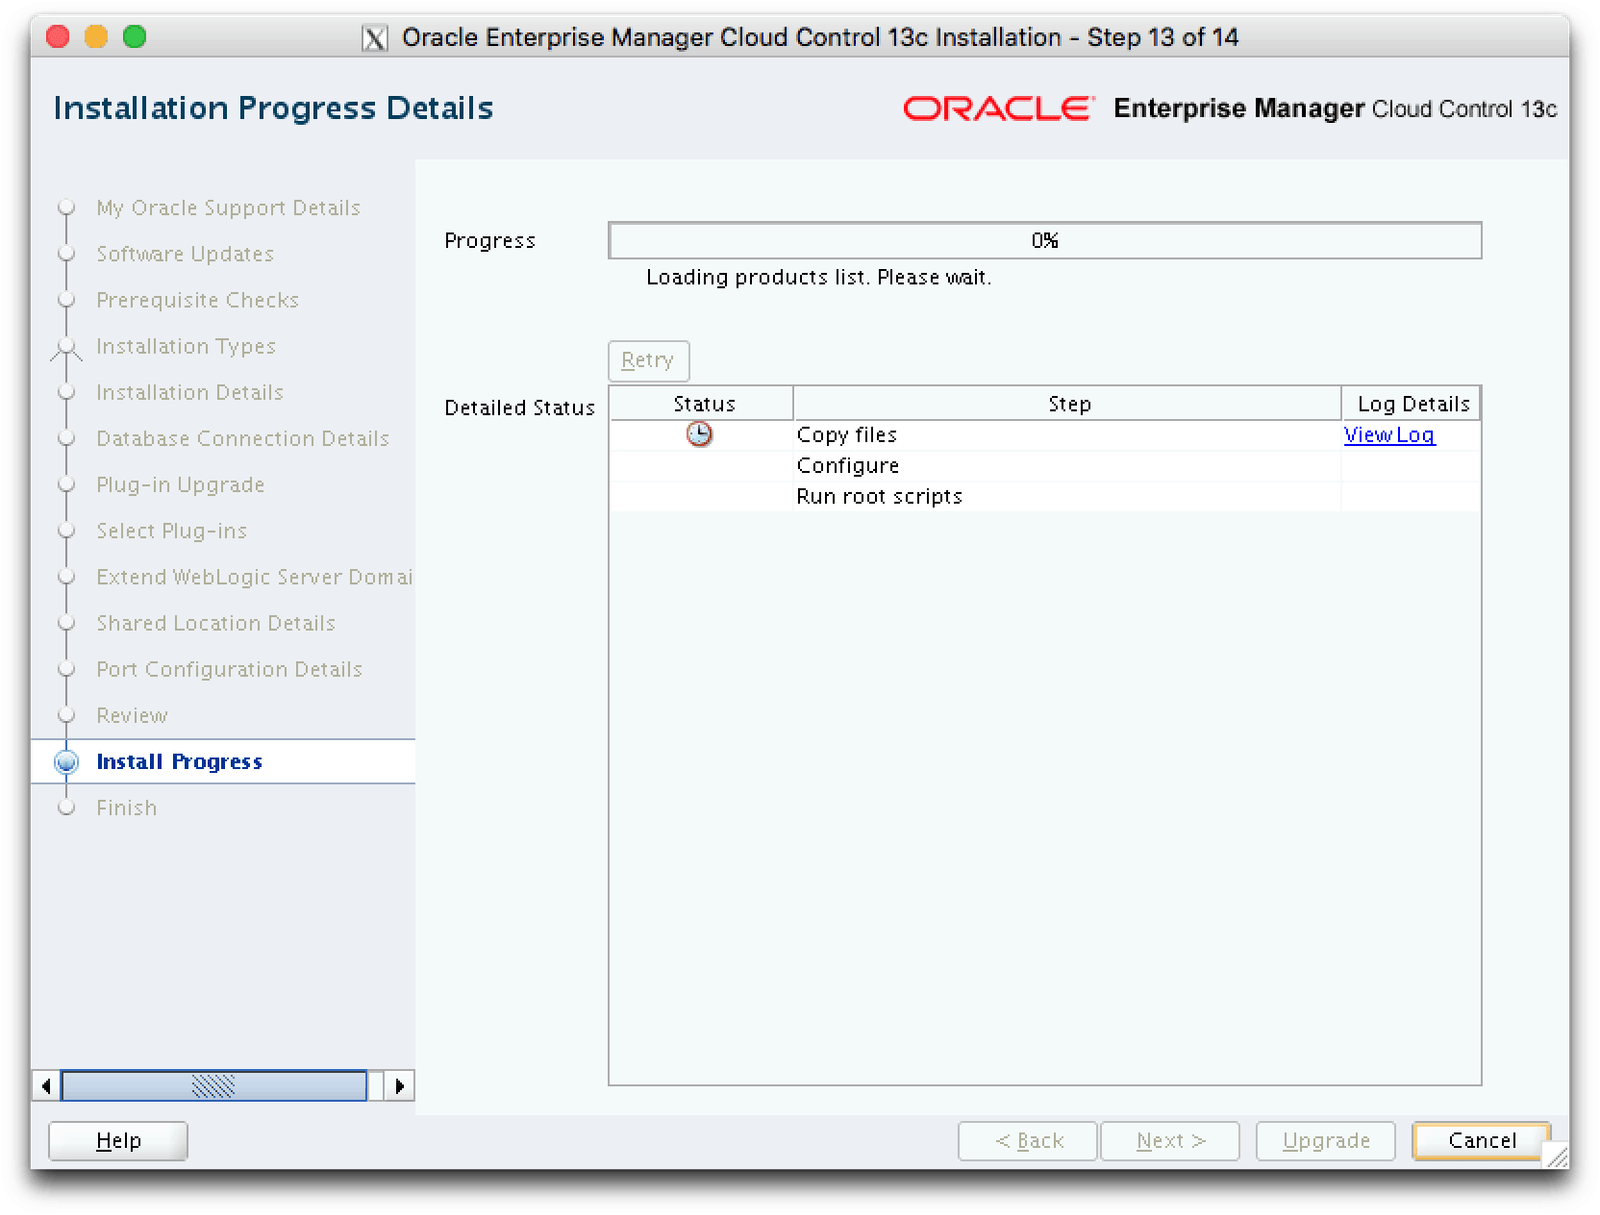Click the Help button
This screenshot has width=1600, height=1215.
(x=118, y=1140)
